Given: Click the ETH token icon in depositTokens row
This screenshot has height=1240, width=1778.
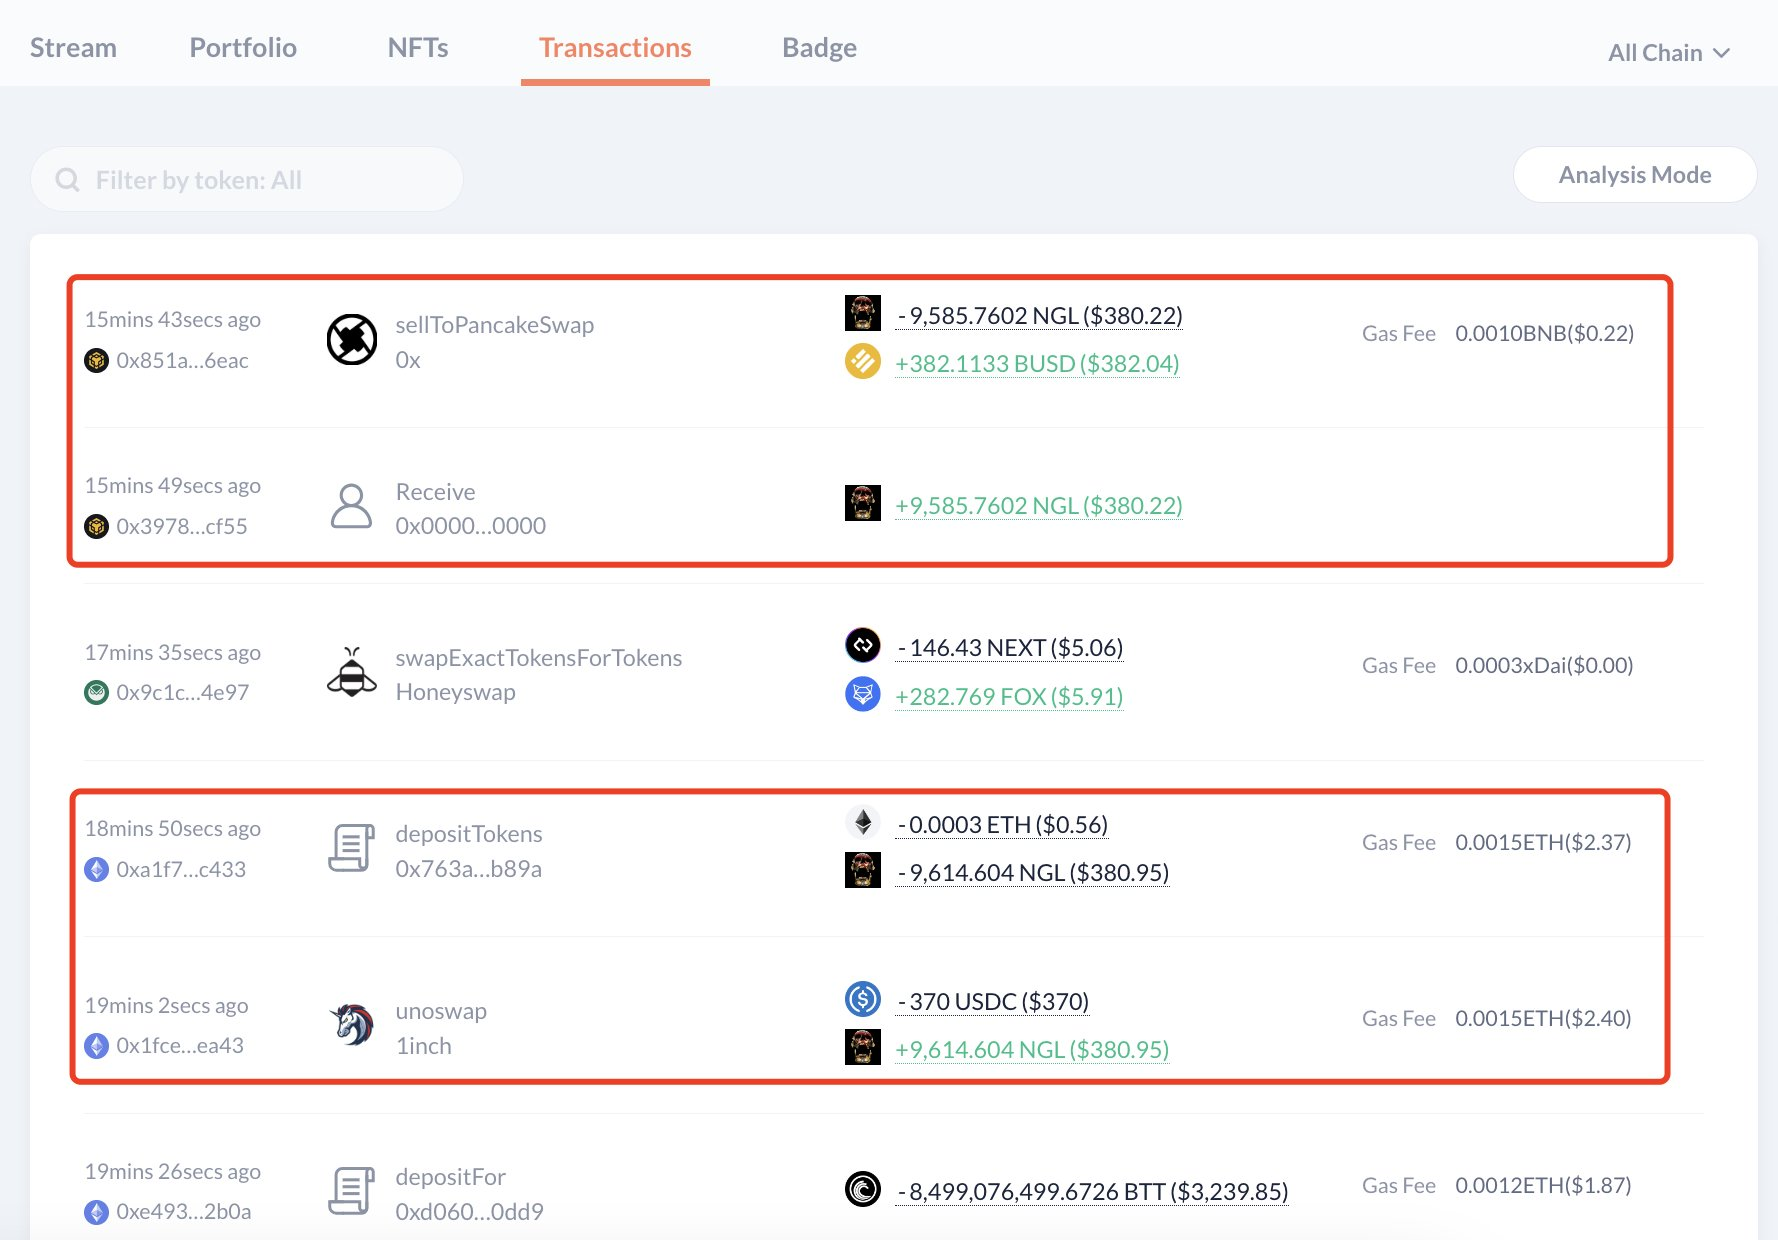Looking at the screenshot, I should coord(862,823).
